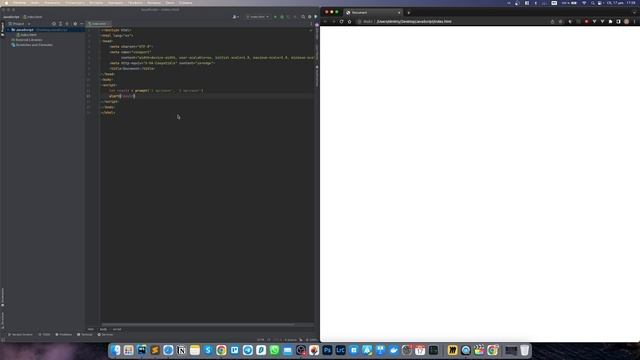Open the Chrome profile avatar
Viewport: 640px width, 360px height.
pyautogui.click(x=627, y=21)
